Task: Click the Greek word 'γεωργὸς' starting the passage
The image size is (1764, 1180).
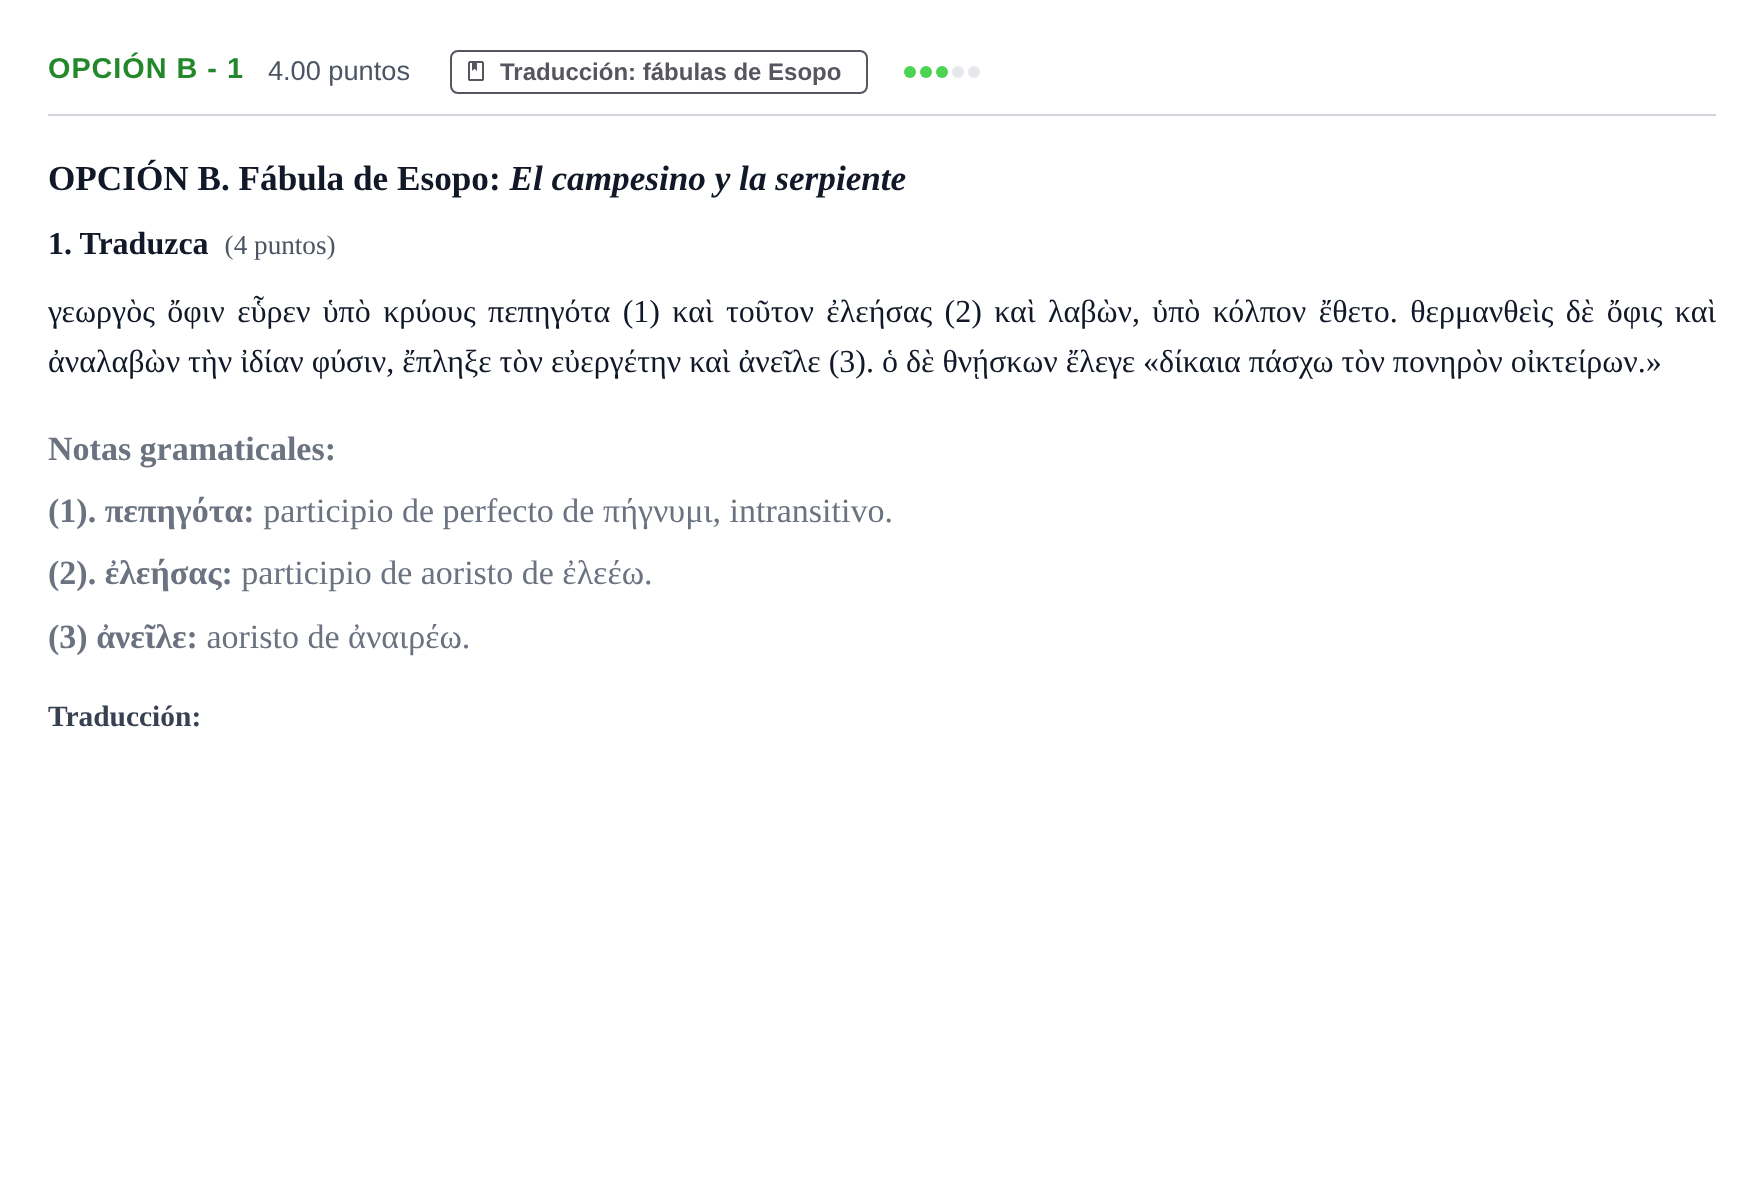Action: 102,313
